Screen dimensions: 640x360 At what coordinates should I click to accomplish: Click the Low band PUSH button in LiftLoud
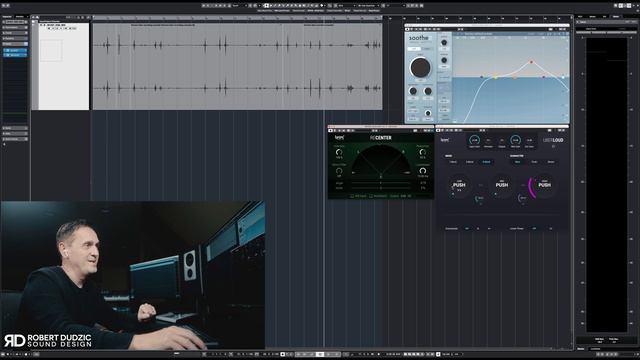click(459, 185)
